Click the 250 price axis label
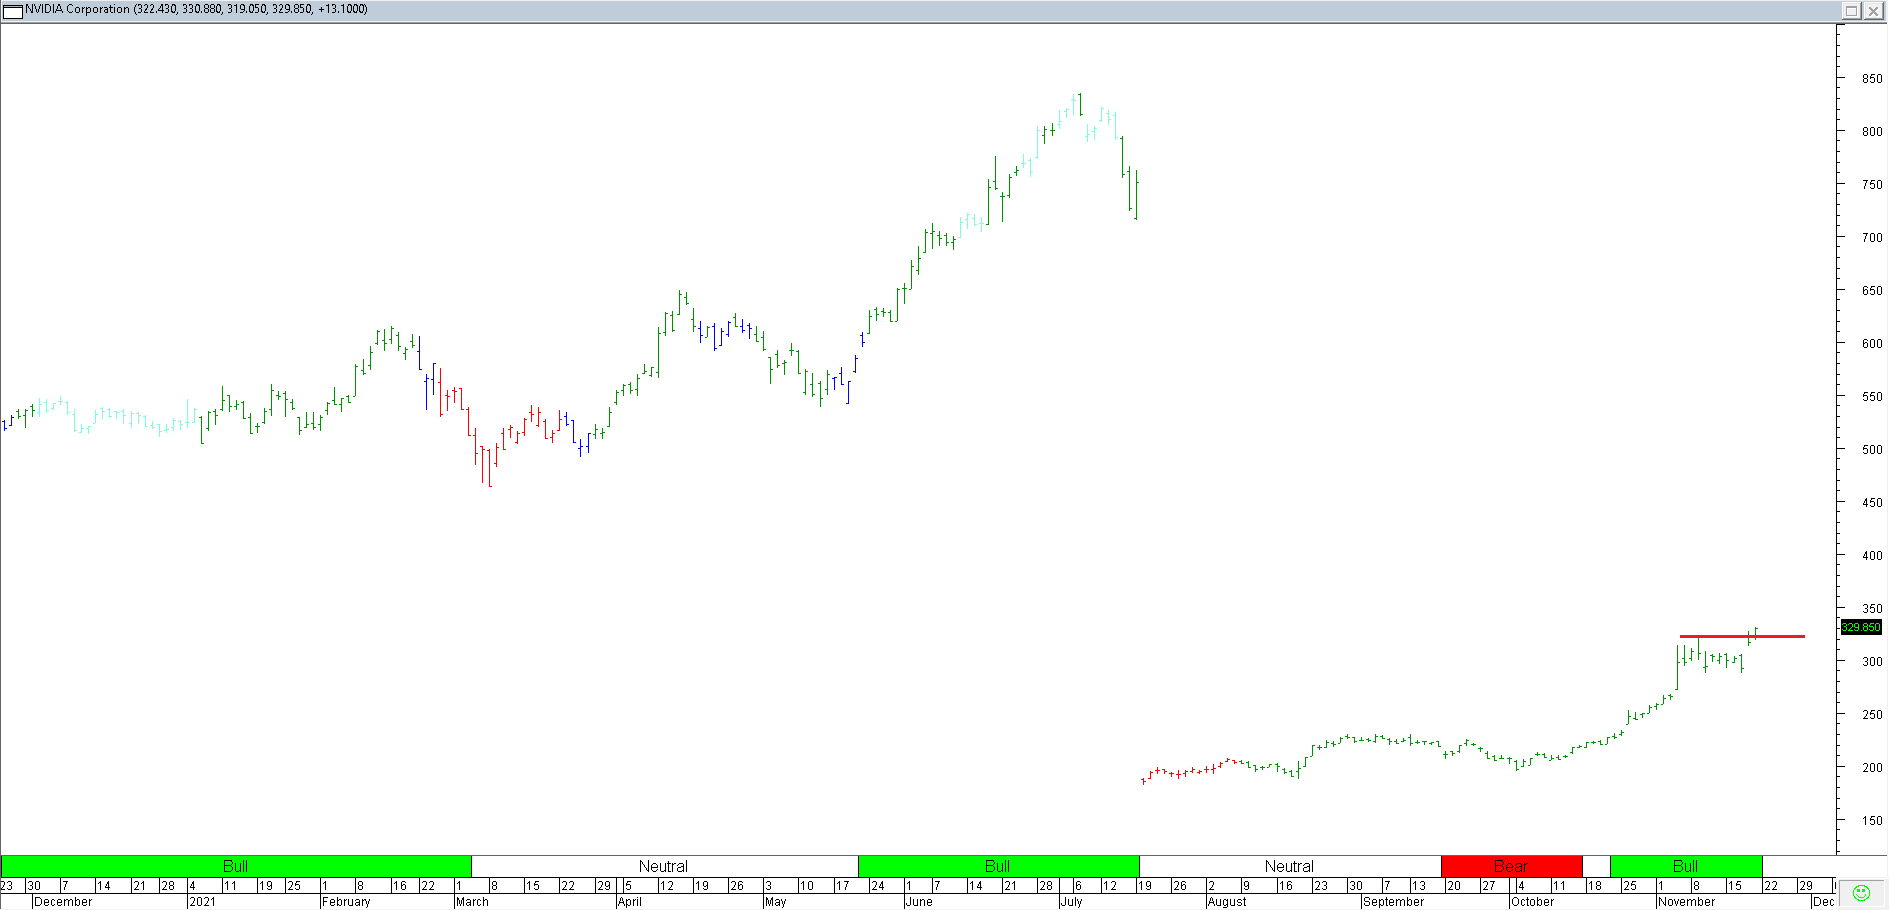 (1871, 715)
